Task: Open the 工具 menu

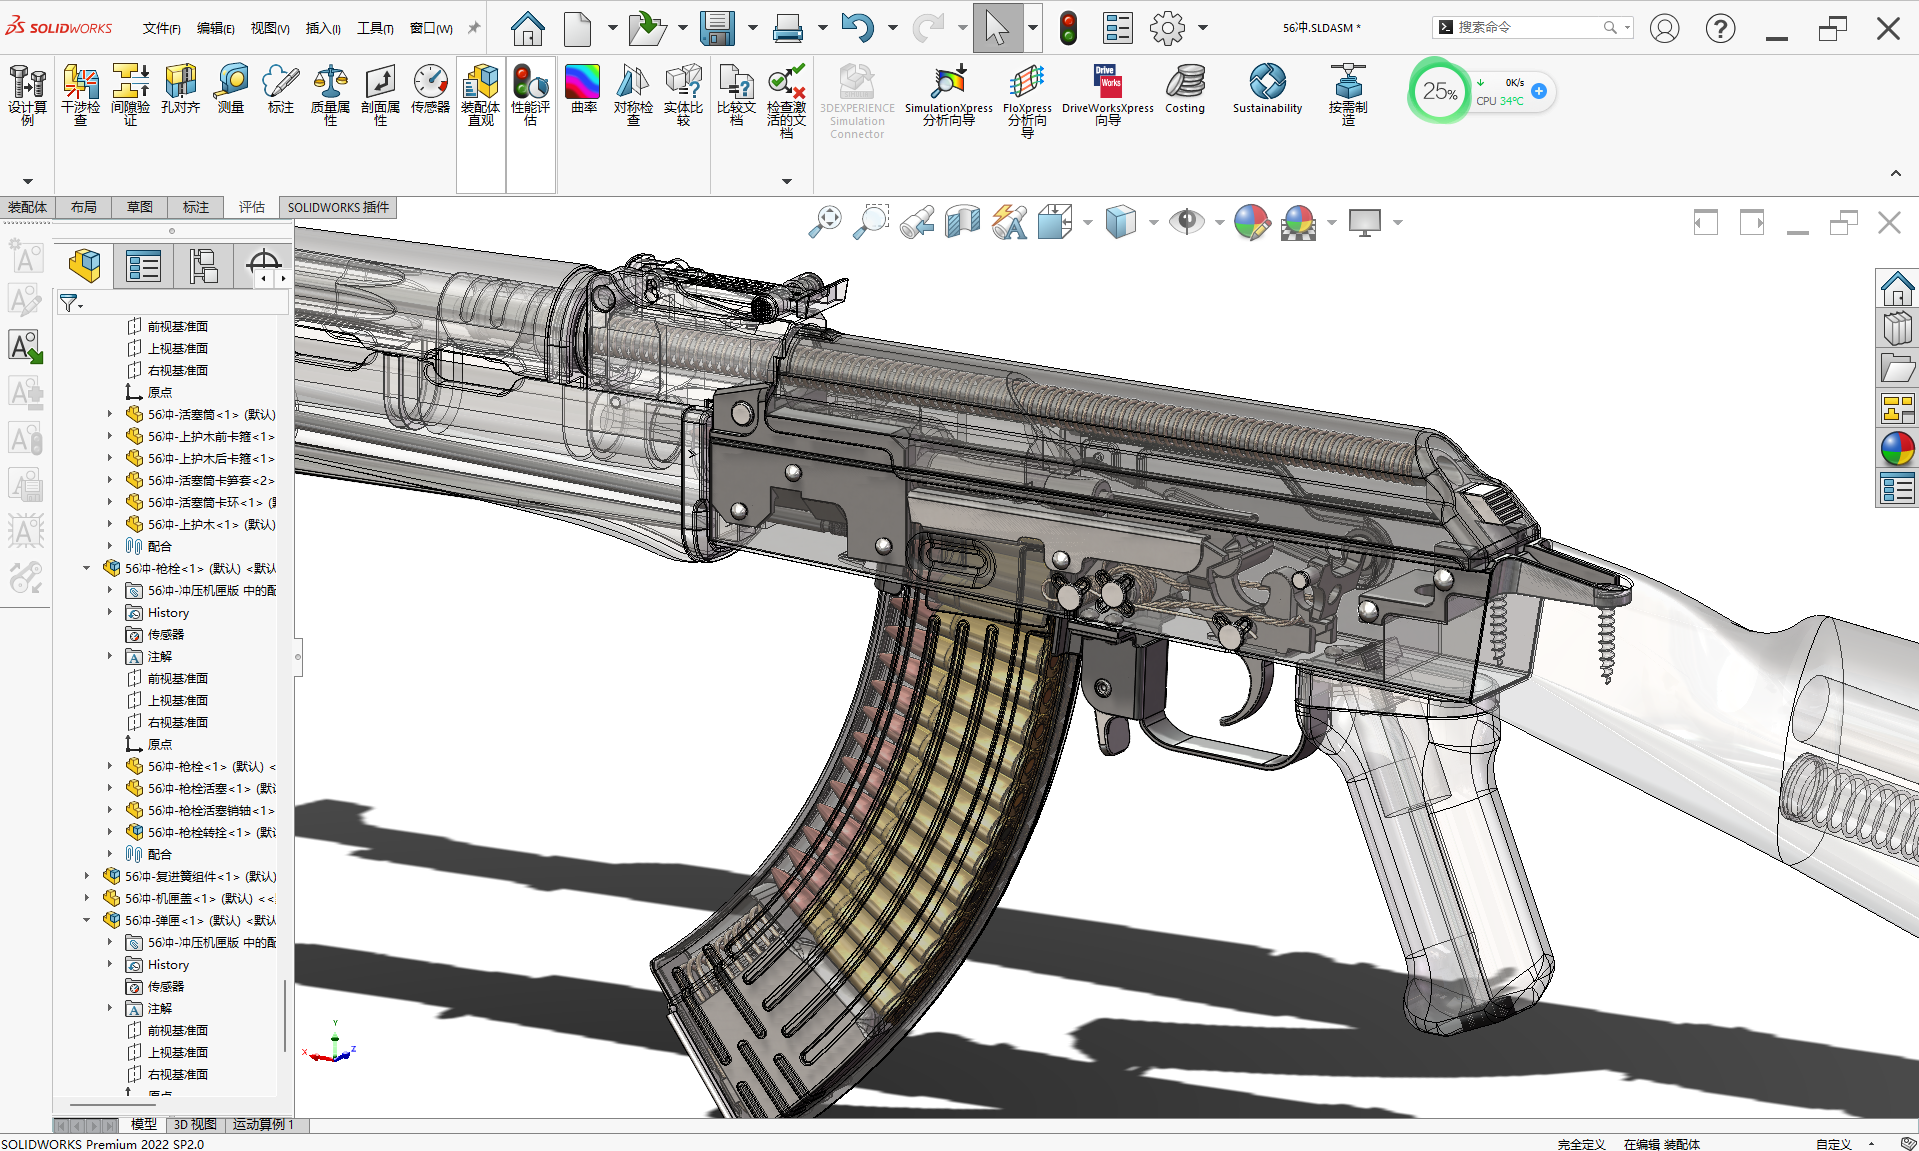Action: 375,28
